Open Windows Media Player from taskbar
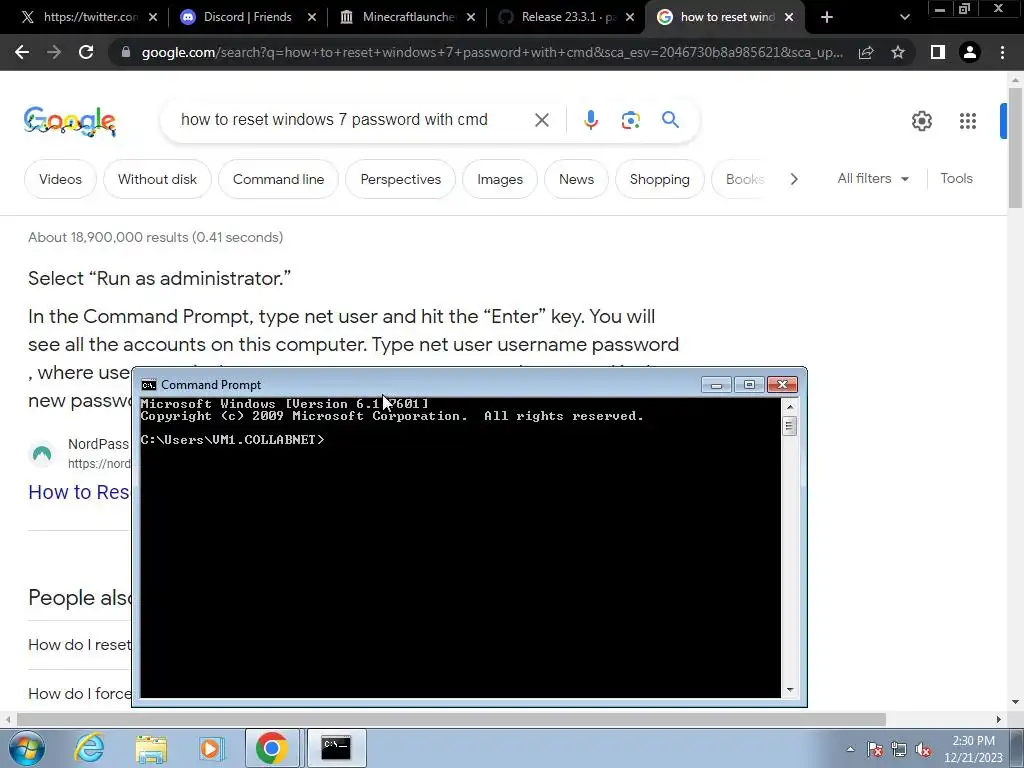1024x768 pixels. click(x=211, y=749)
